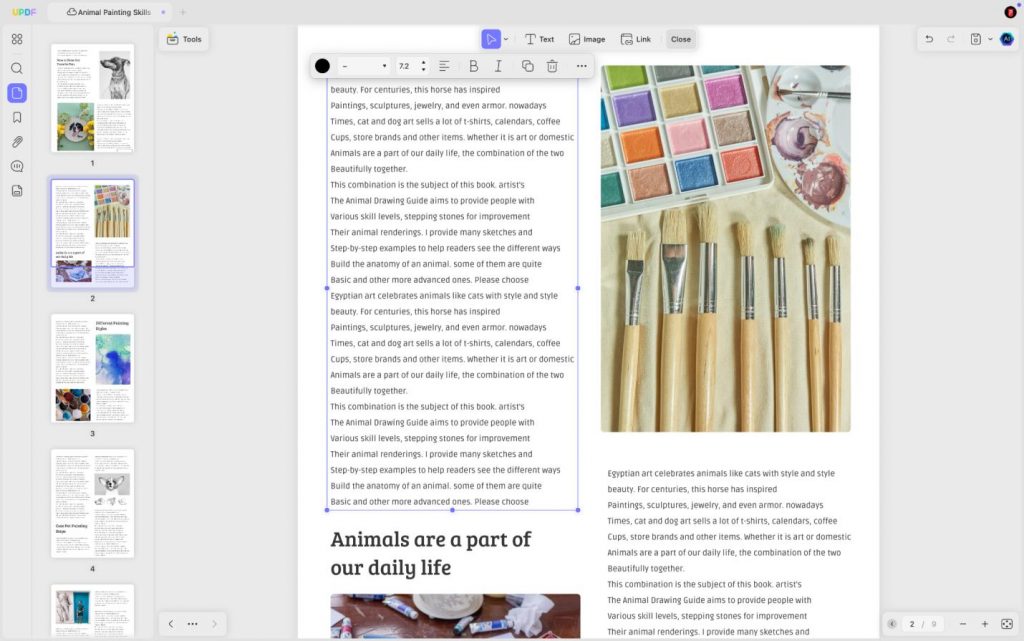Screen dimensions: 1024x641
Task: Open the search panel in the sidebar
Action: click(x=16, y=68)
